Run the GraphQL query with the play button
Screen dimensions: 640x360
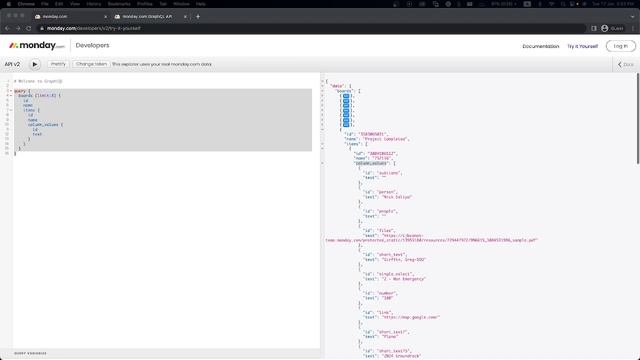point(35,64)
